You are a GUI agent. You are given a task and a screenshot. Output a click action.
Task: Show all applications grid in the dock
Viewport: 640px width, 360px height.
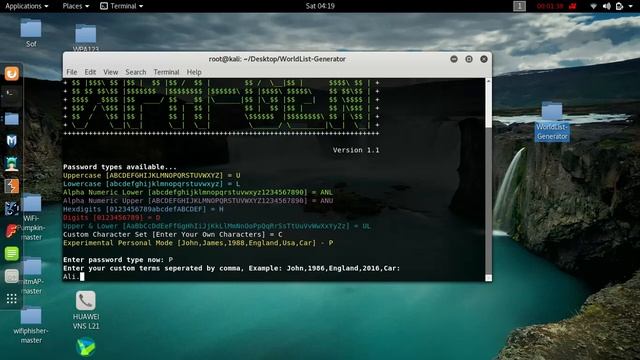coord(11,299)
